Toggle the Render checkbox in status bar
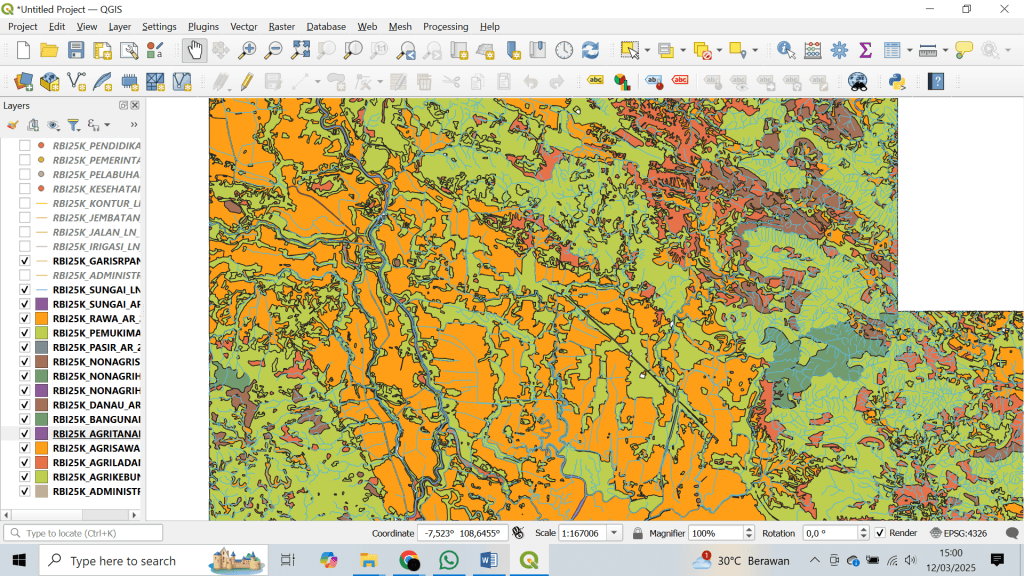Image resolution: width=1024 pixels, height=576 pixels. click(x=880, y=533)
